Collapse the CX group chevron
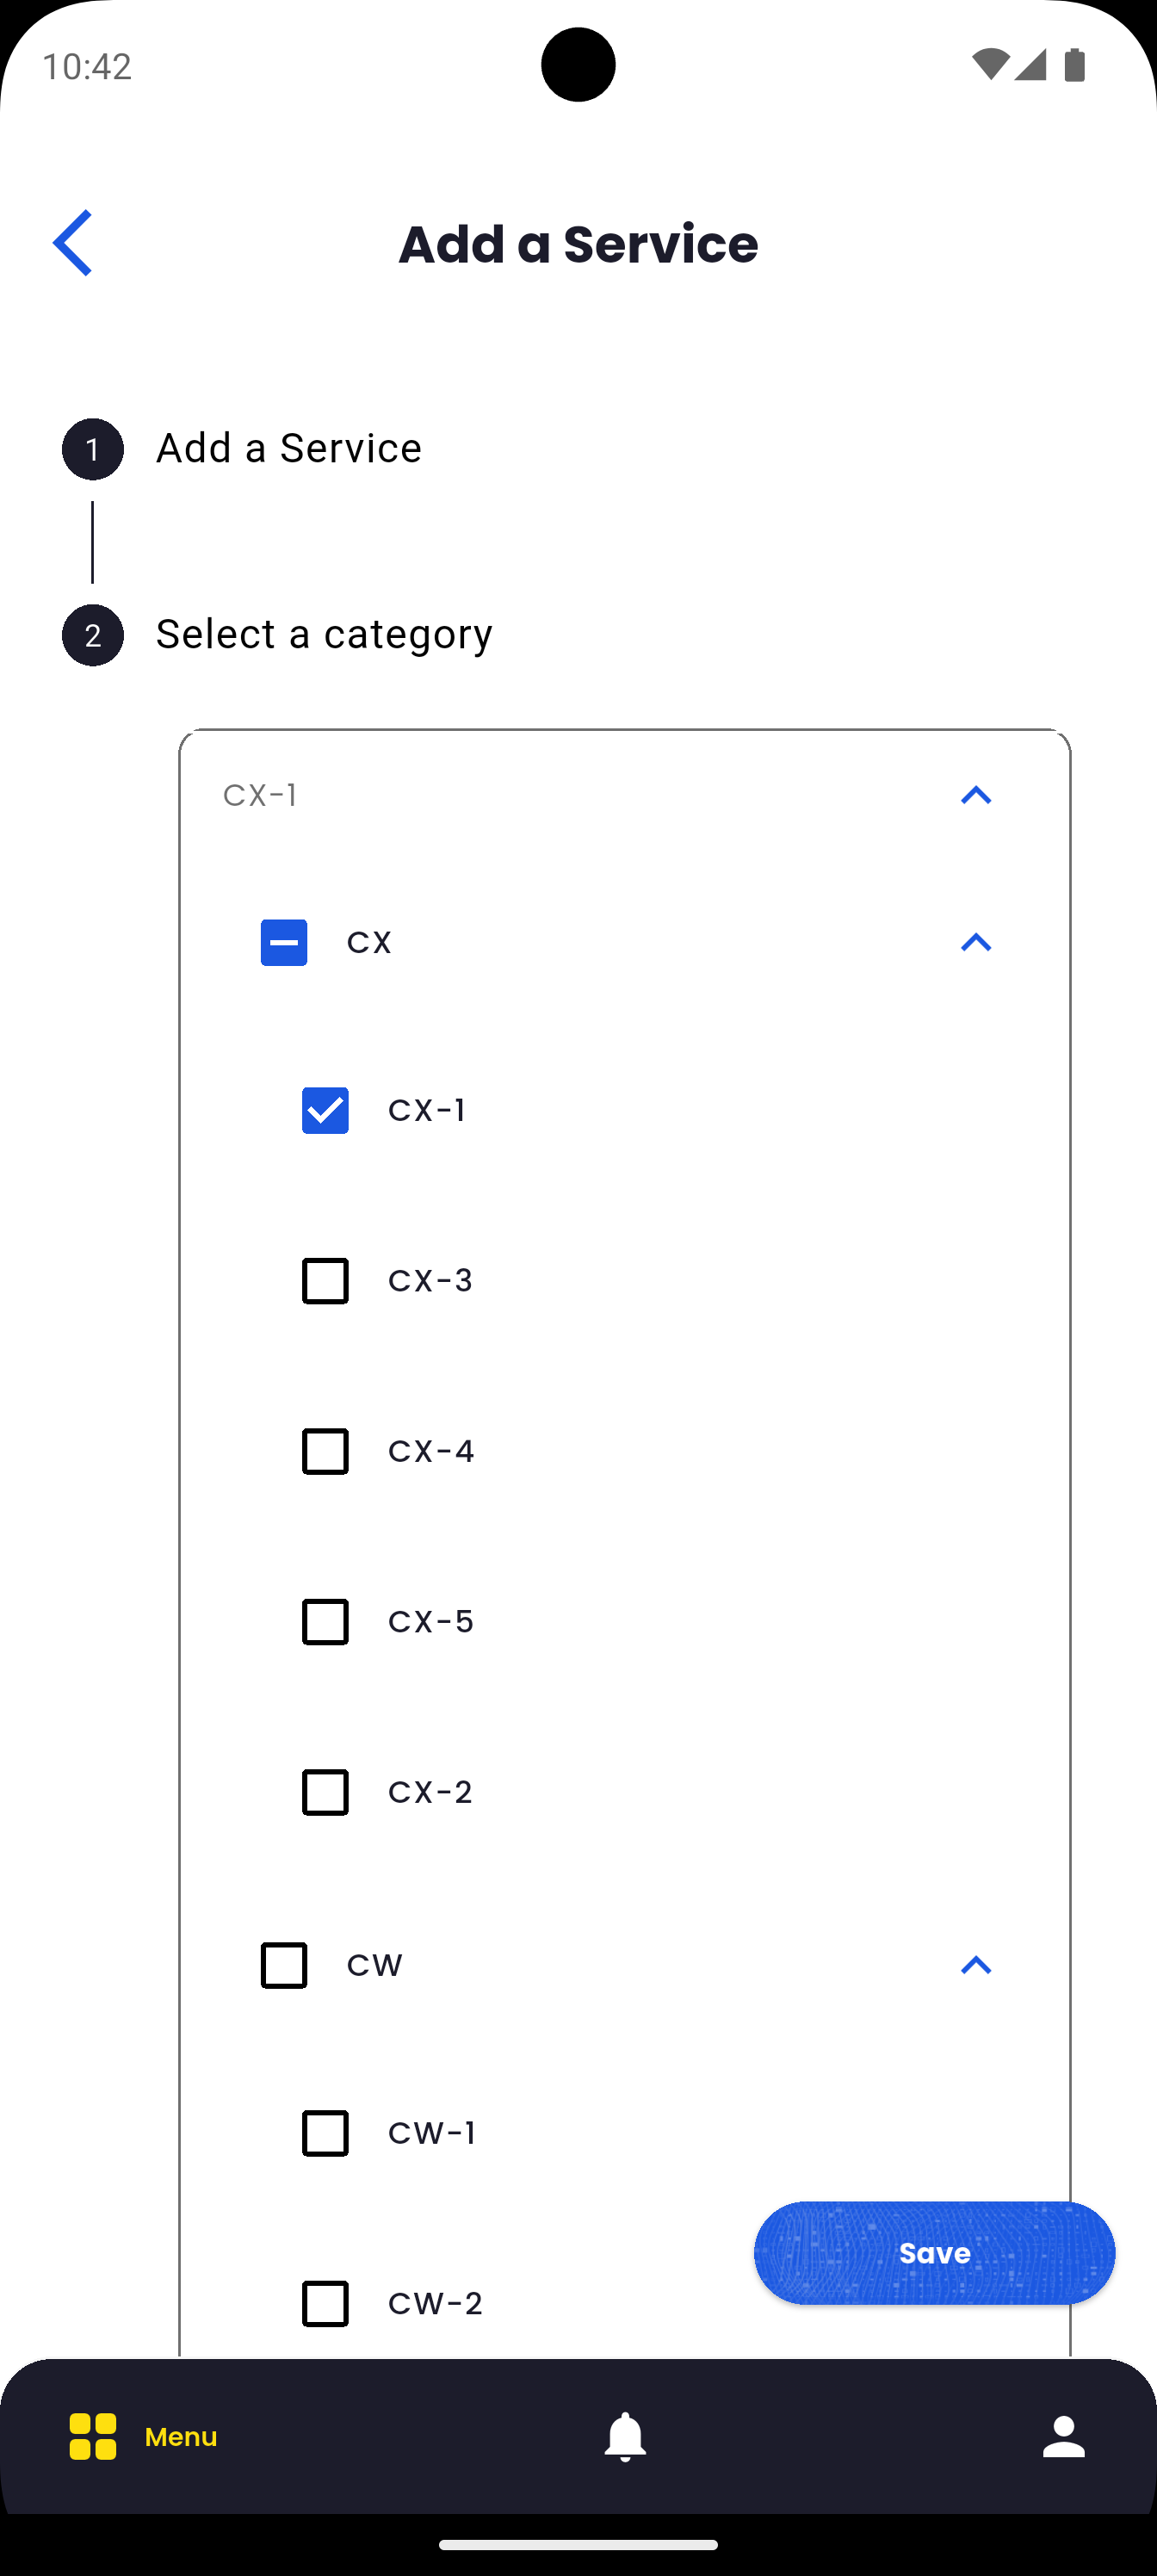Screen dimensions: 1157x2576 [975, 943]
